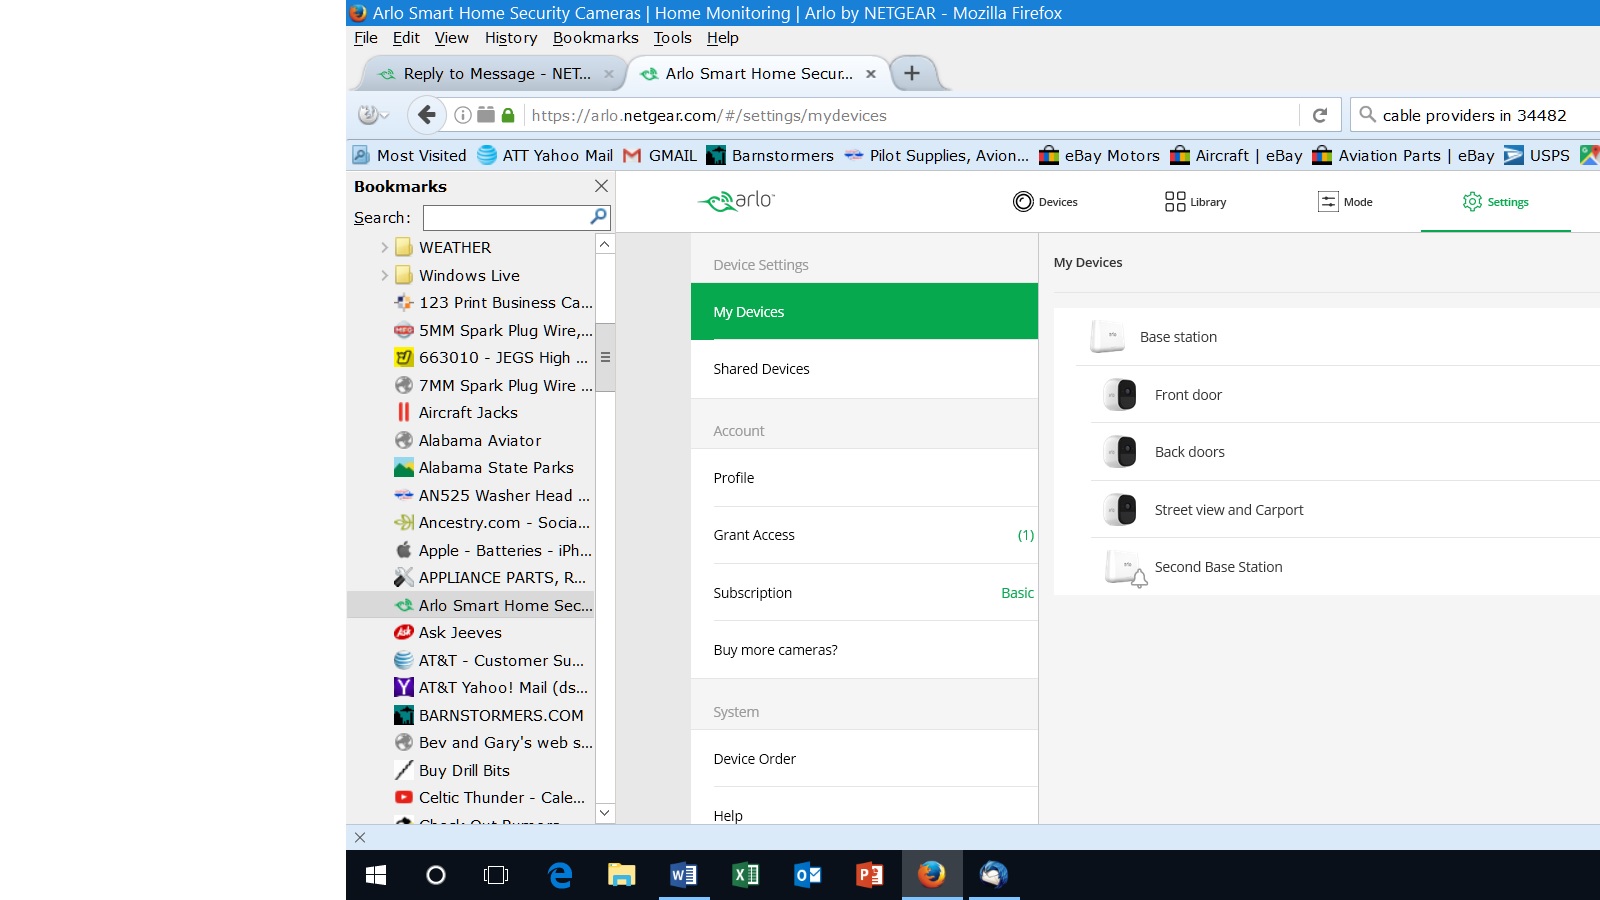1600x900 pixels.
Task: Click the Back doors camera icon
Action: coord(1120,452)
